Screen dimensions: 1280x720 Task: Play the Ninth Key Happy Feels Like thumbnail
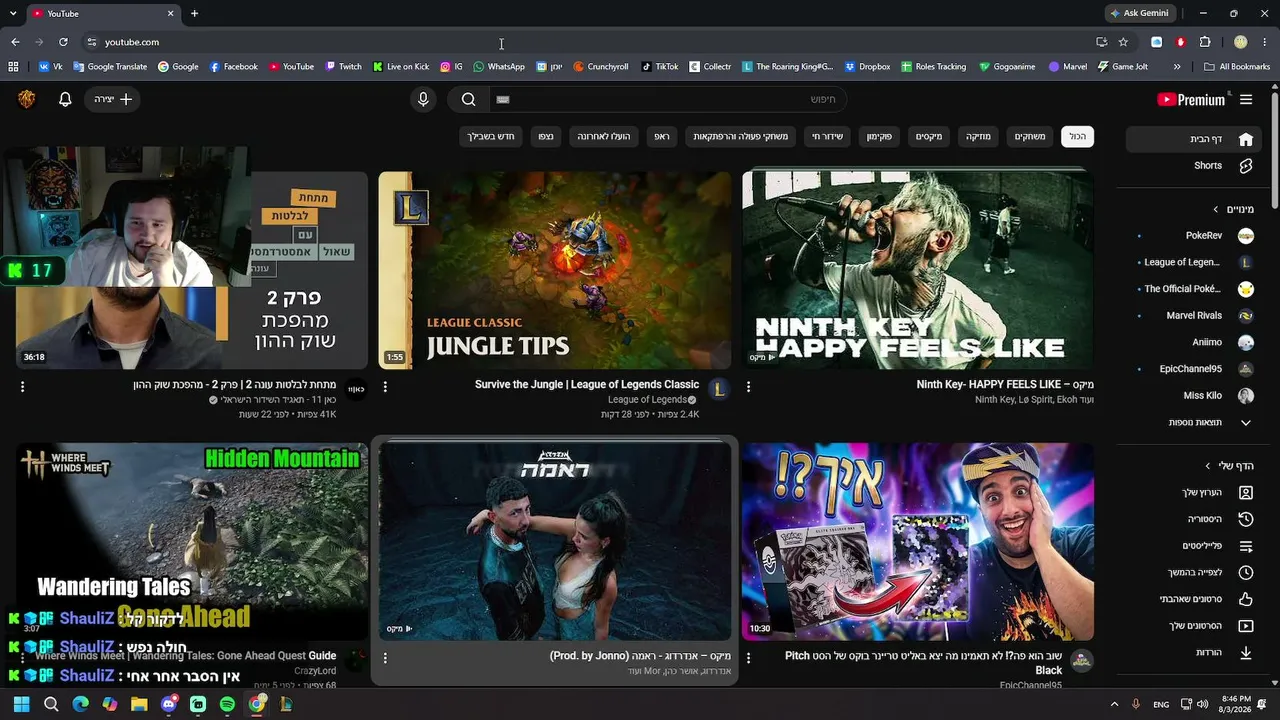[x=918, y=270]
